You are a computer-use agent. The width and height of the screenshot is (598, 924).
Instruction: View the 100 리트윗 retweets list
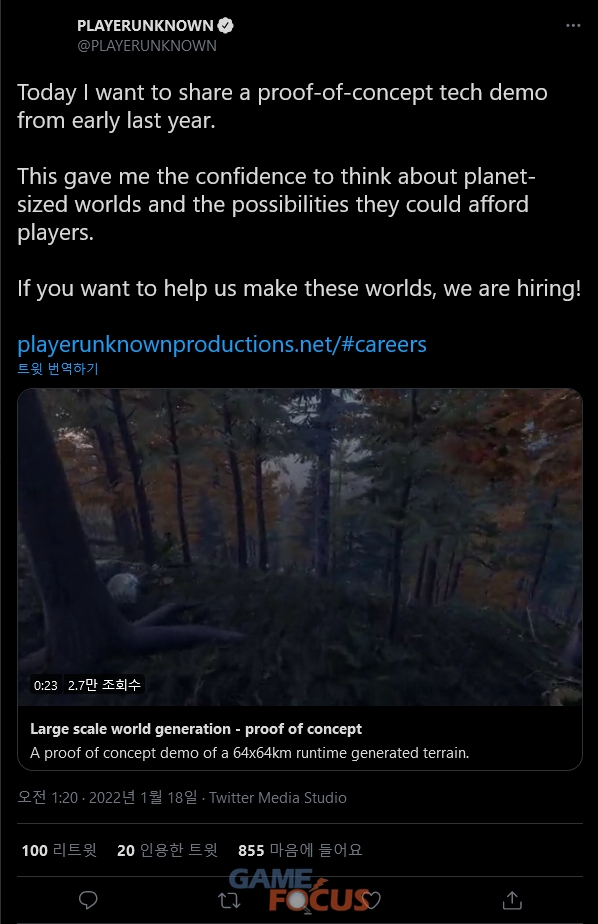[59, 850]
